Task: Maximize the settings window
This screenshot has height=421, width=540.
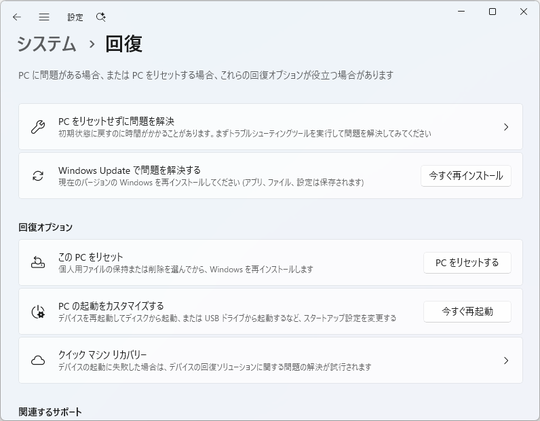Action: 492,12
